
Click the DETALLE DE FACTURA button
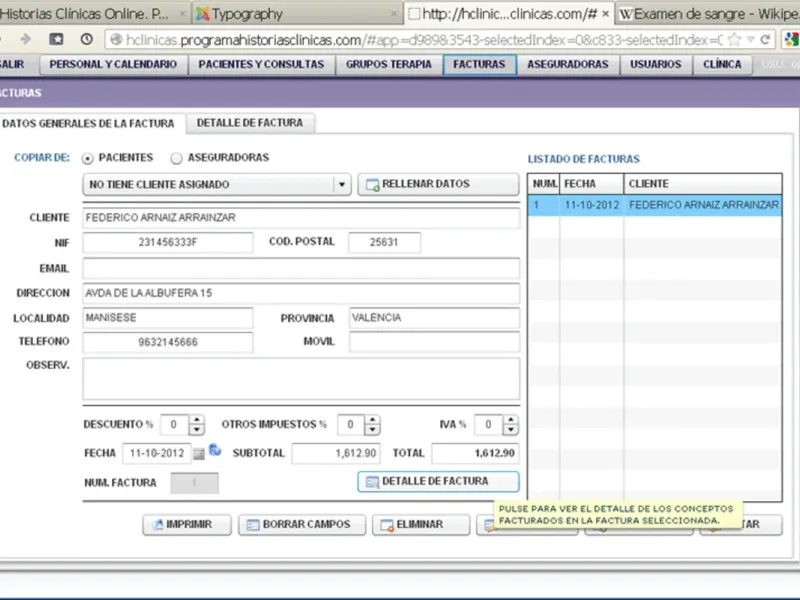[438, 482]
